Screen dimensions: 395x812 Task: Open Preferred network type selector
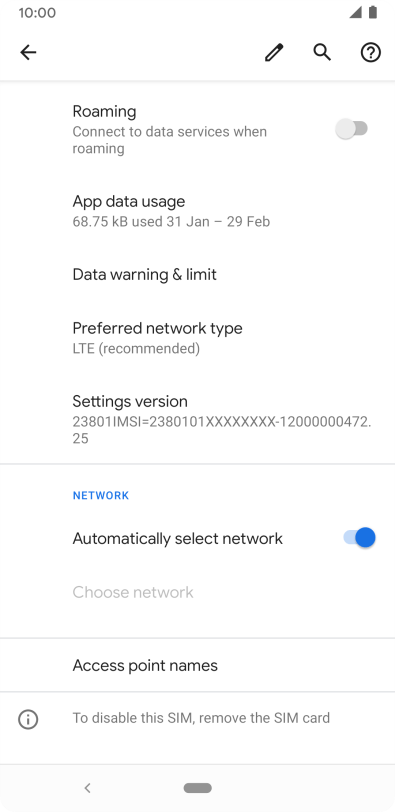(x=197, y=338)
